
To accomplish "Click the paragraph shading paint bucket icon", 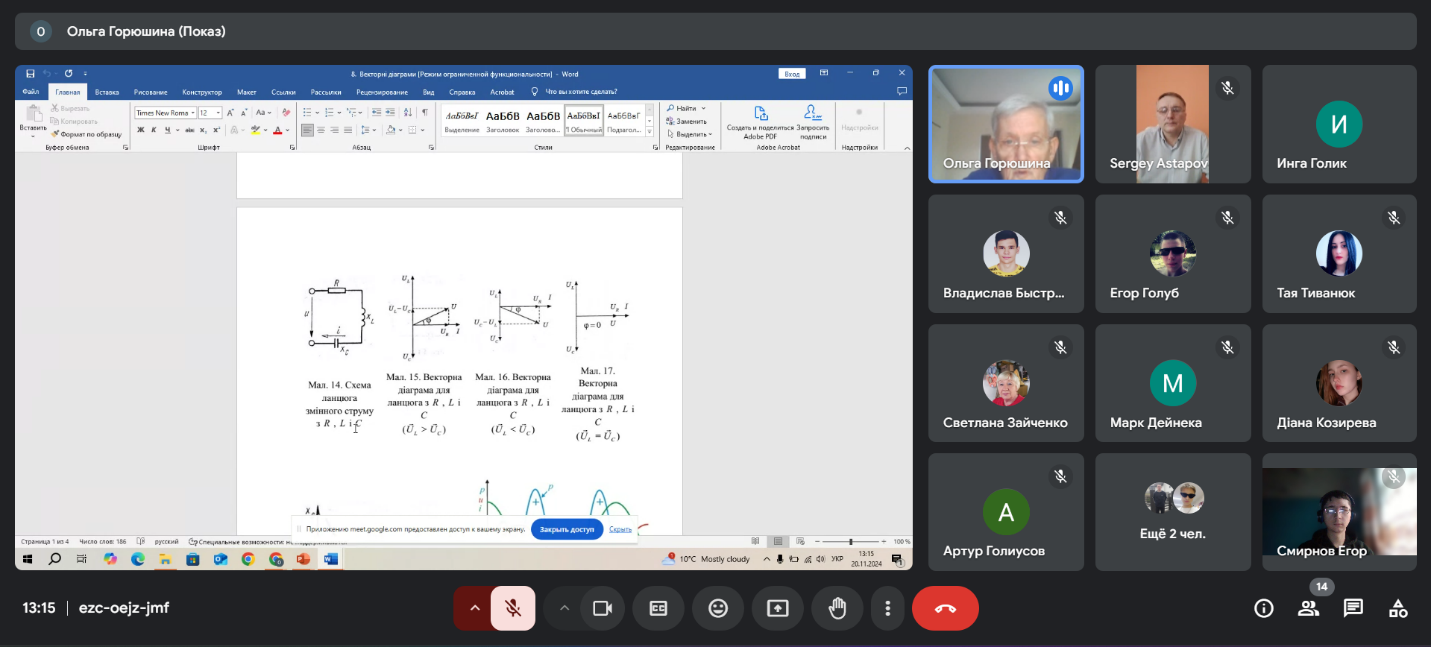I will 391,130.
